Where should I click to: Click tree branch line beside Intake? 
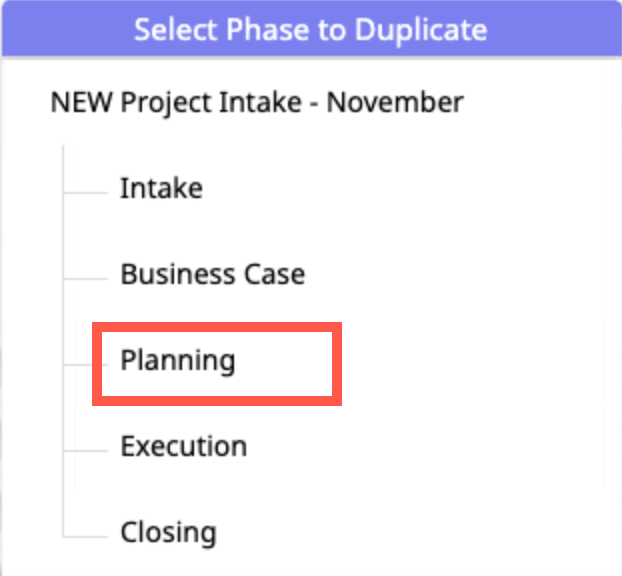click(x=86, y=190)
